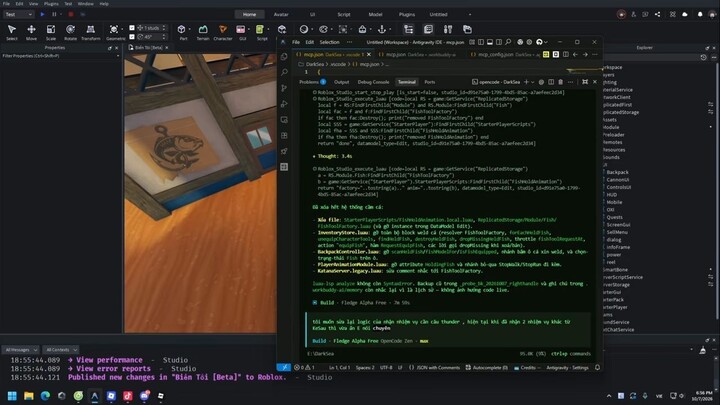Start playtest with the Play button
Screen dimensions: 720x405
[x=42, y=14]
